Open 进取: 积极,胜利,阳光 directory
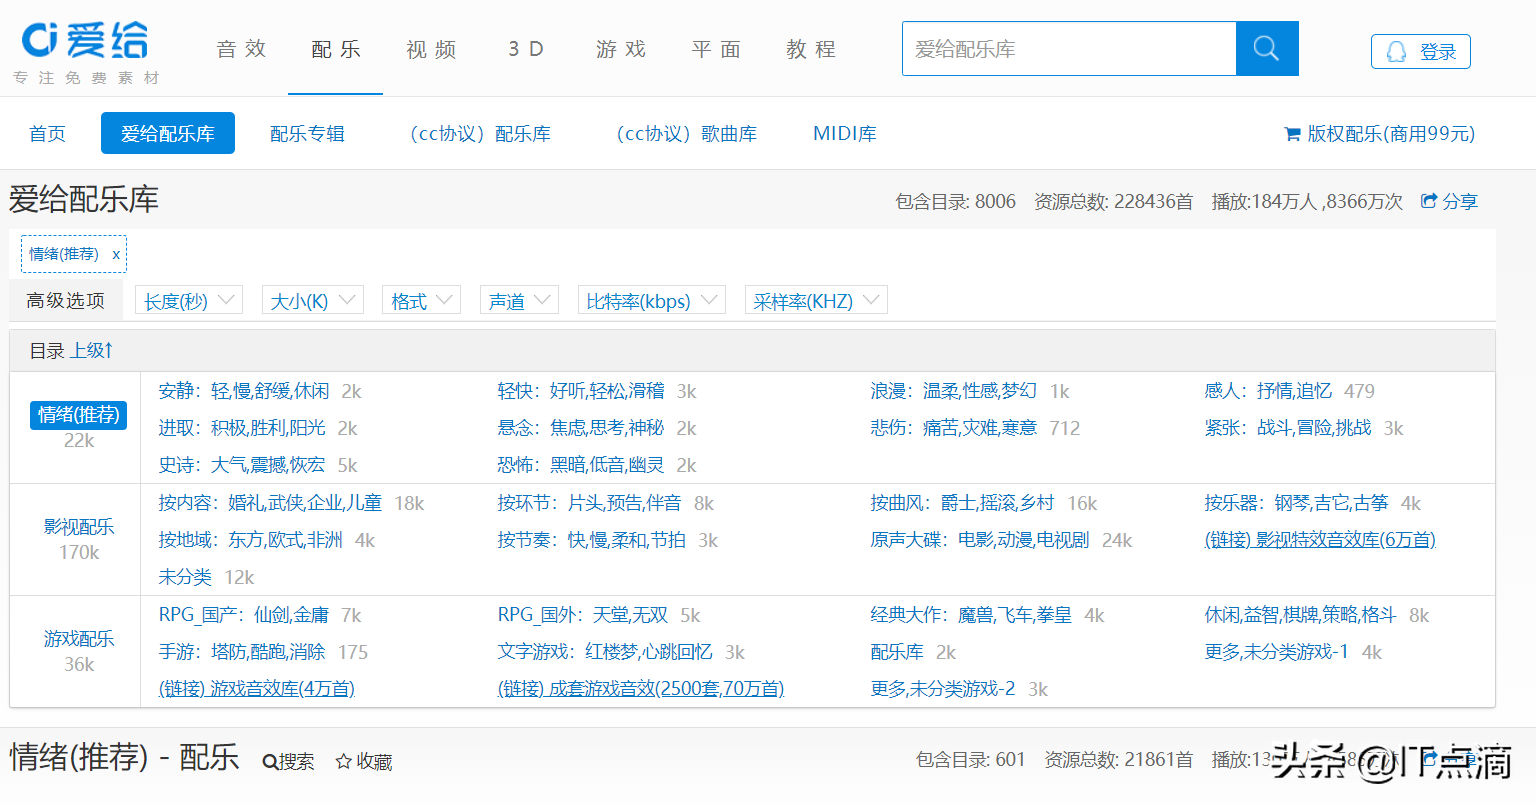This screenshot has width=1536, height=805. pos(242,428)
